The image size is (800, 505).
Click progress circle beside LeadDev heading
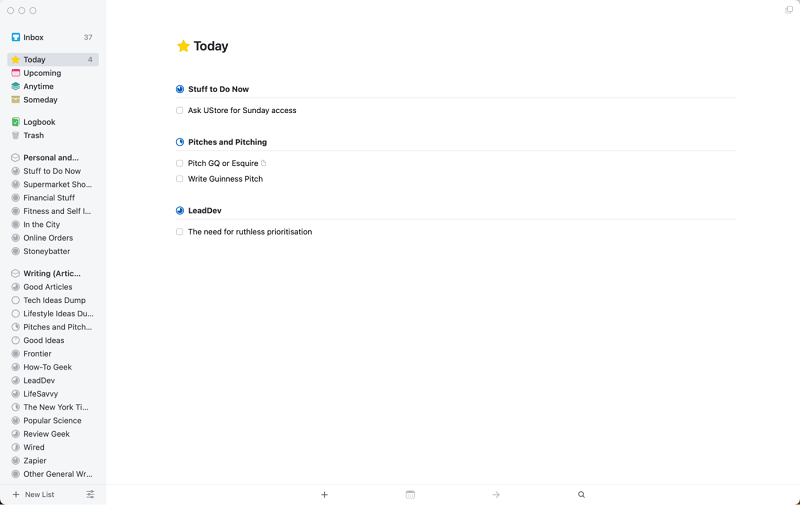[x=180, y=210]
